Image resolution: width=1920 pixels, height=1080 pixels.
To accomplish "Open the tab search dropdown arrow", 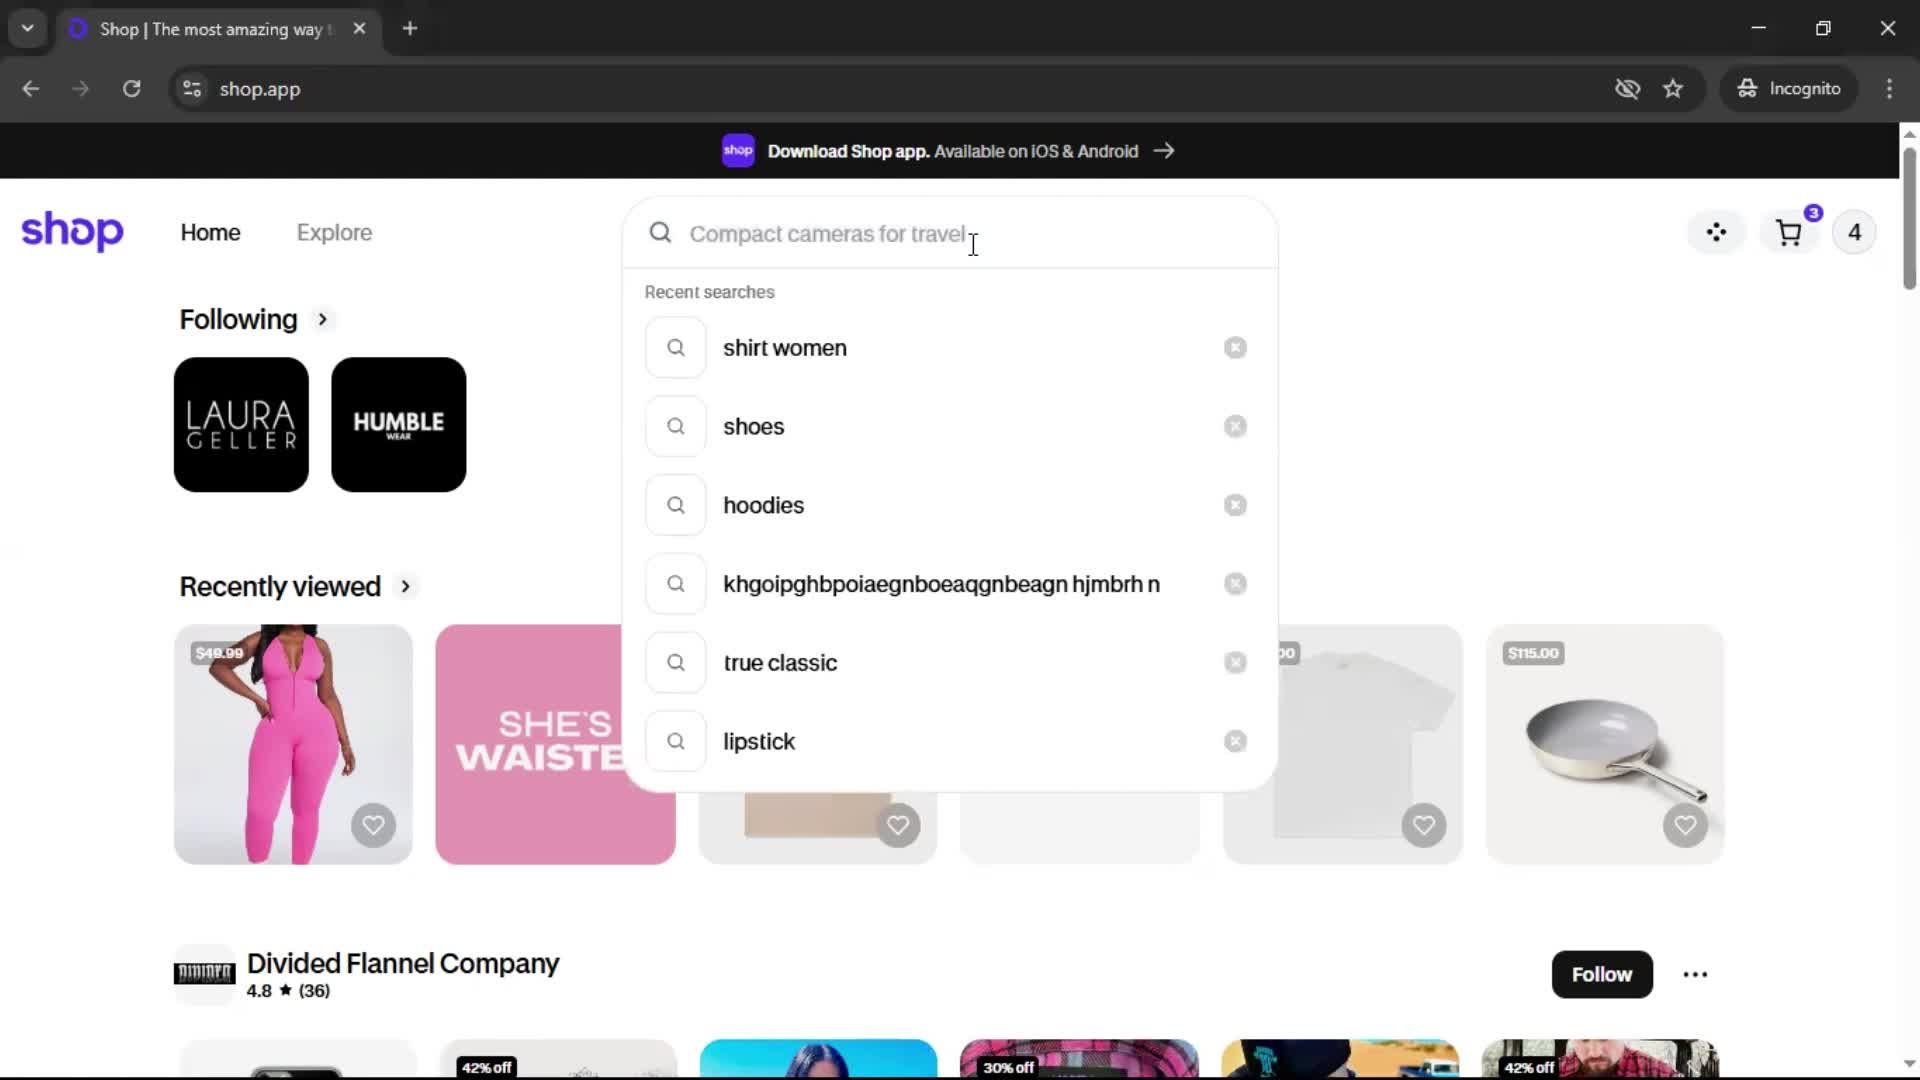I will (x=28, y=28).
